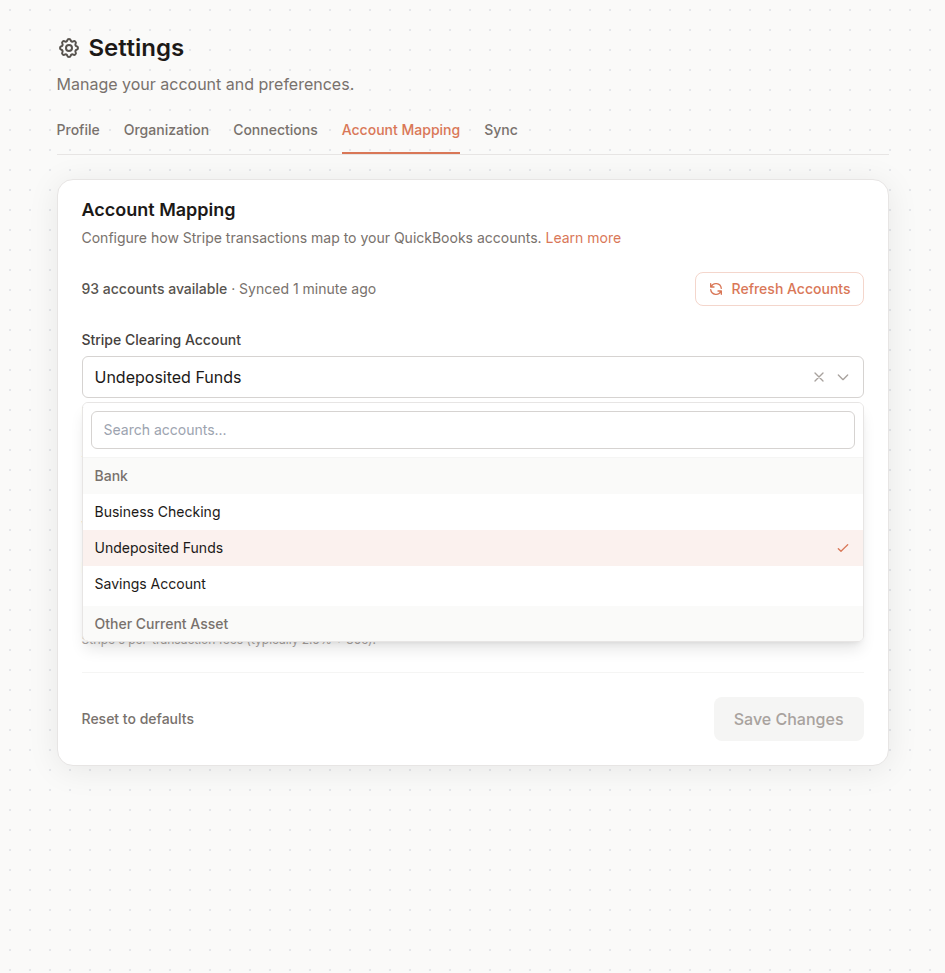Select the Organization tab
Image resolution: width=945 pixels, height=973 pixels.
(166, 130)
